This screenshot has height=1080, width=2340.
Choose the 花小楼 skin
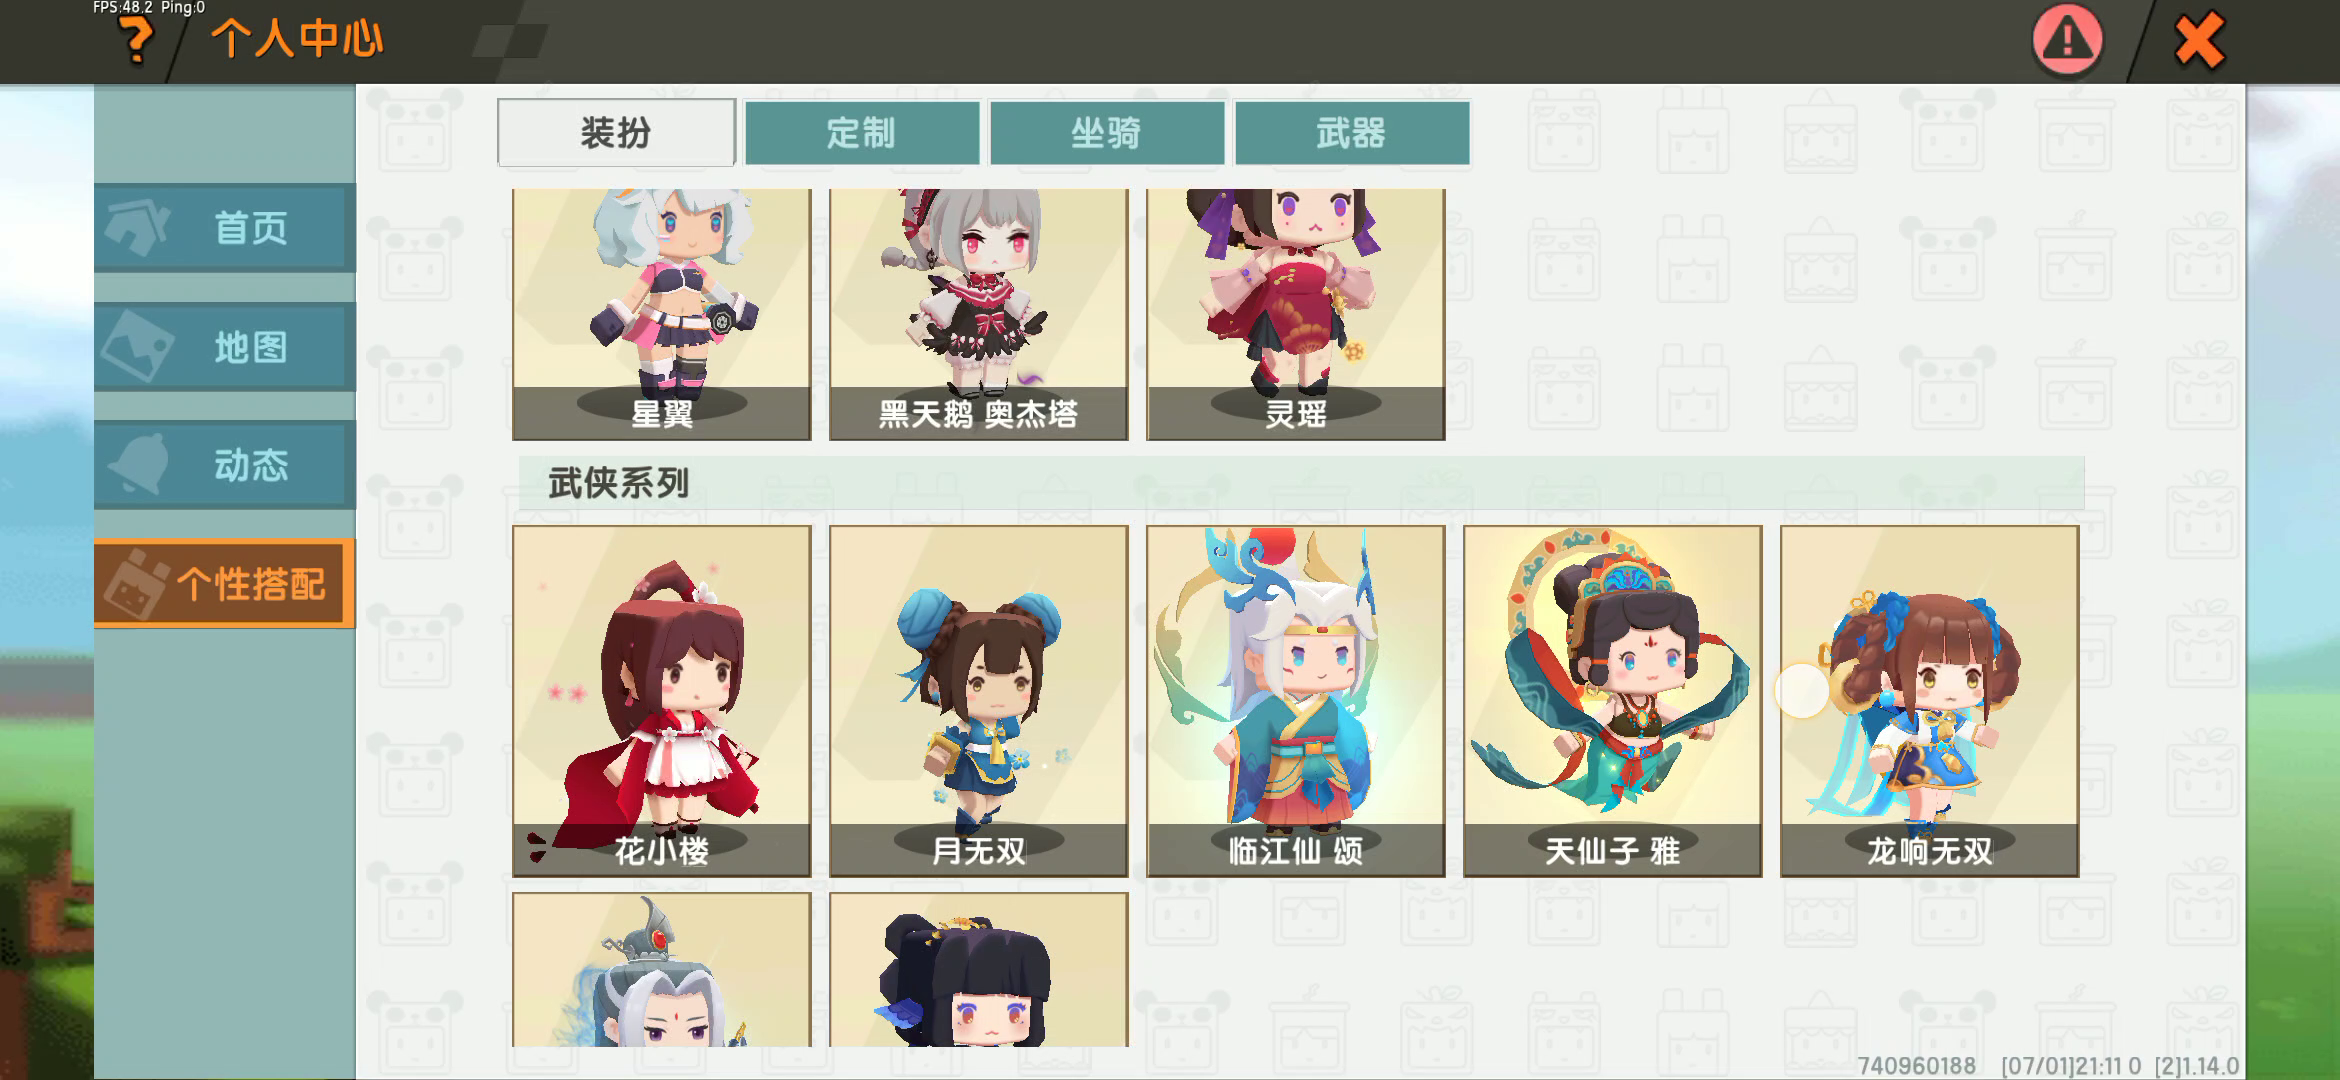click(662, 701)
